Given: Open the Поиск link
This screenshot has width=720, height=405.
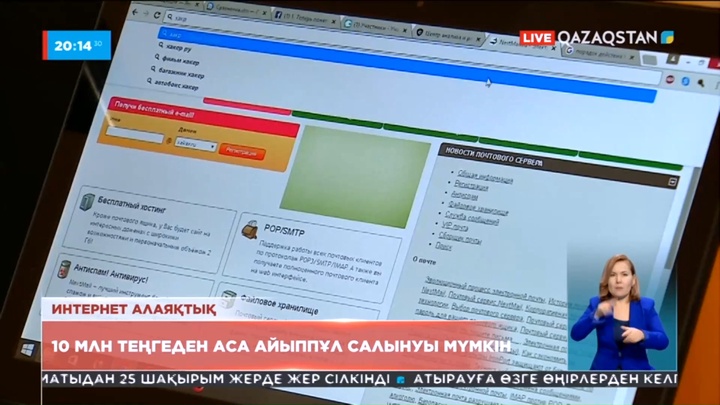Looking at the screenshot, I should coord(443,247).
